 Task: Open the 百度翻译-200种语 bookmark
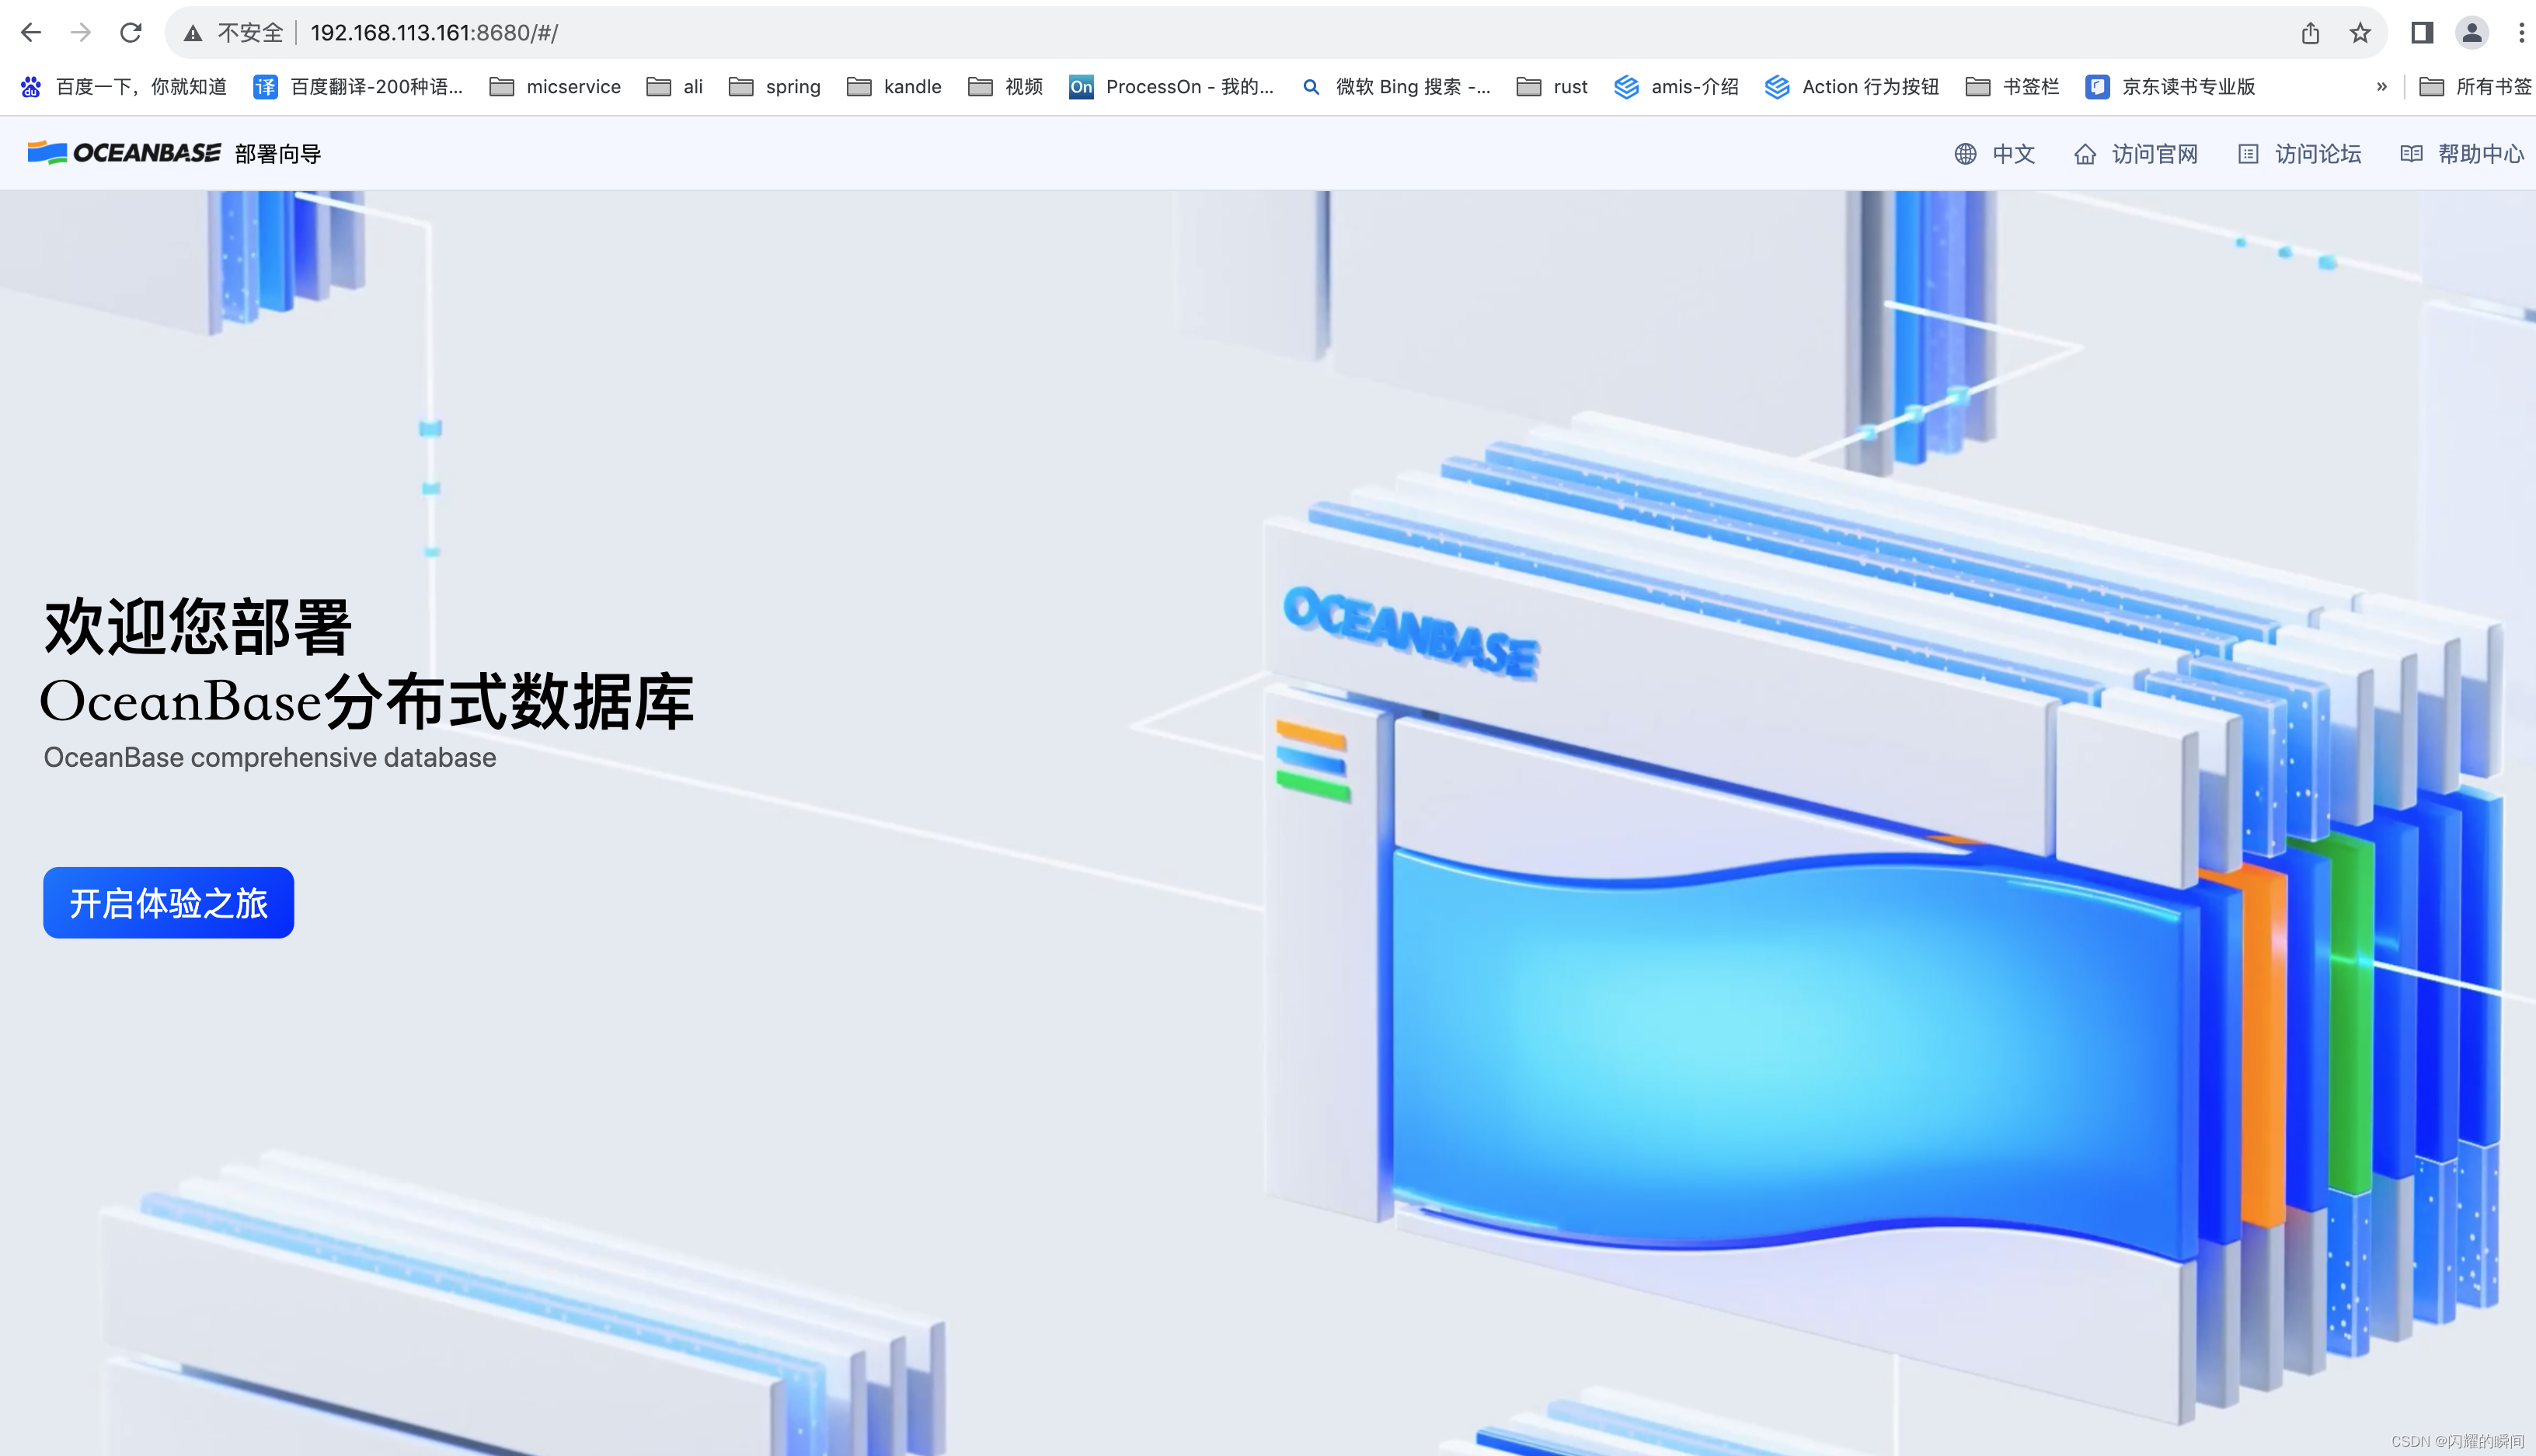[358, 87]
